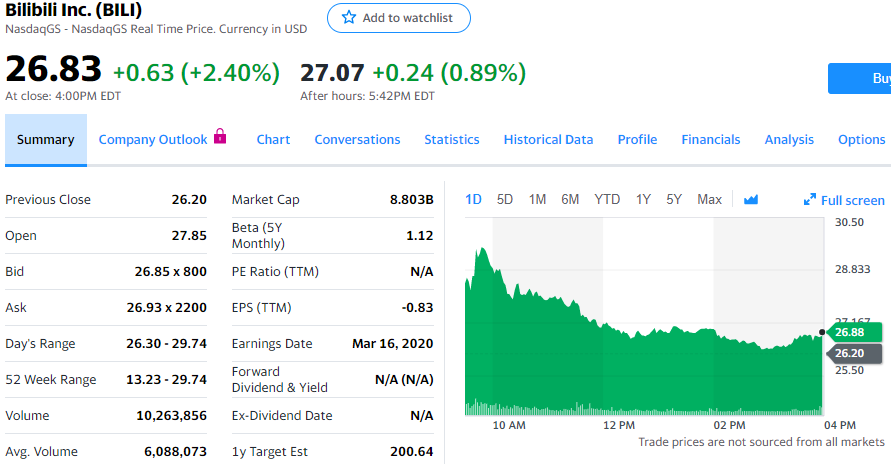The height and width of the screenshot is (464, 891).
Task: Open the Company Outlook tab
Action: click(x=153, y=140)
